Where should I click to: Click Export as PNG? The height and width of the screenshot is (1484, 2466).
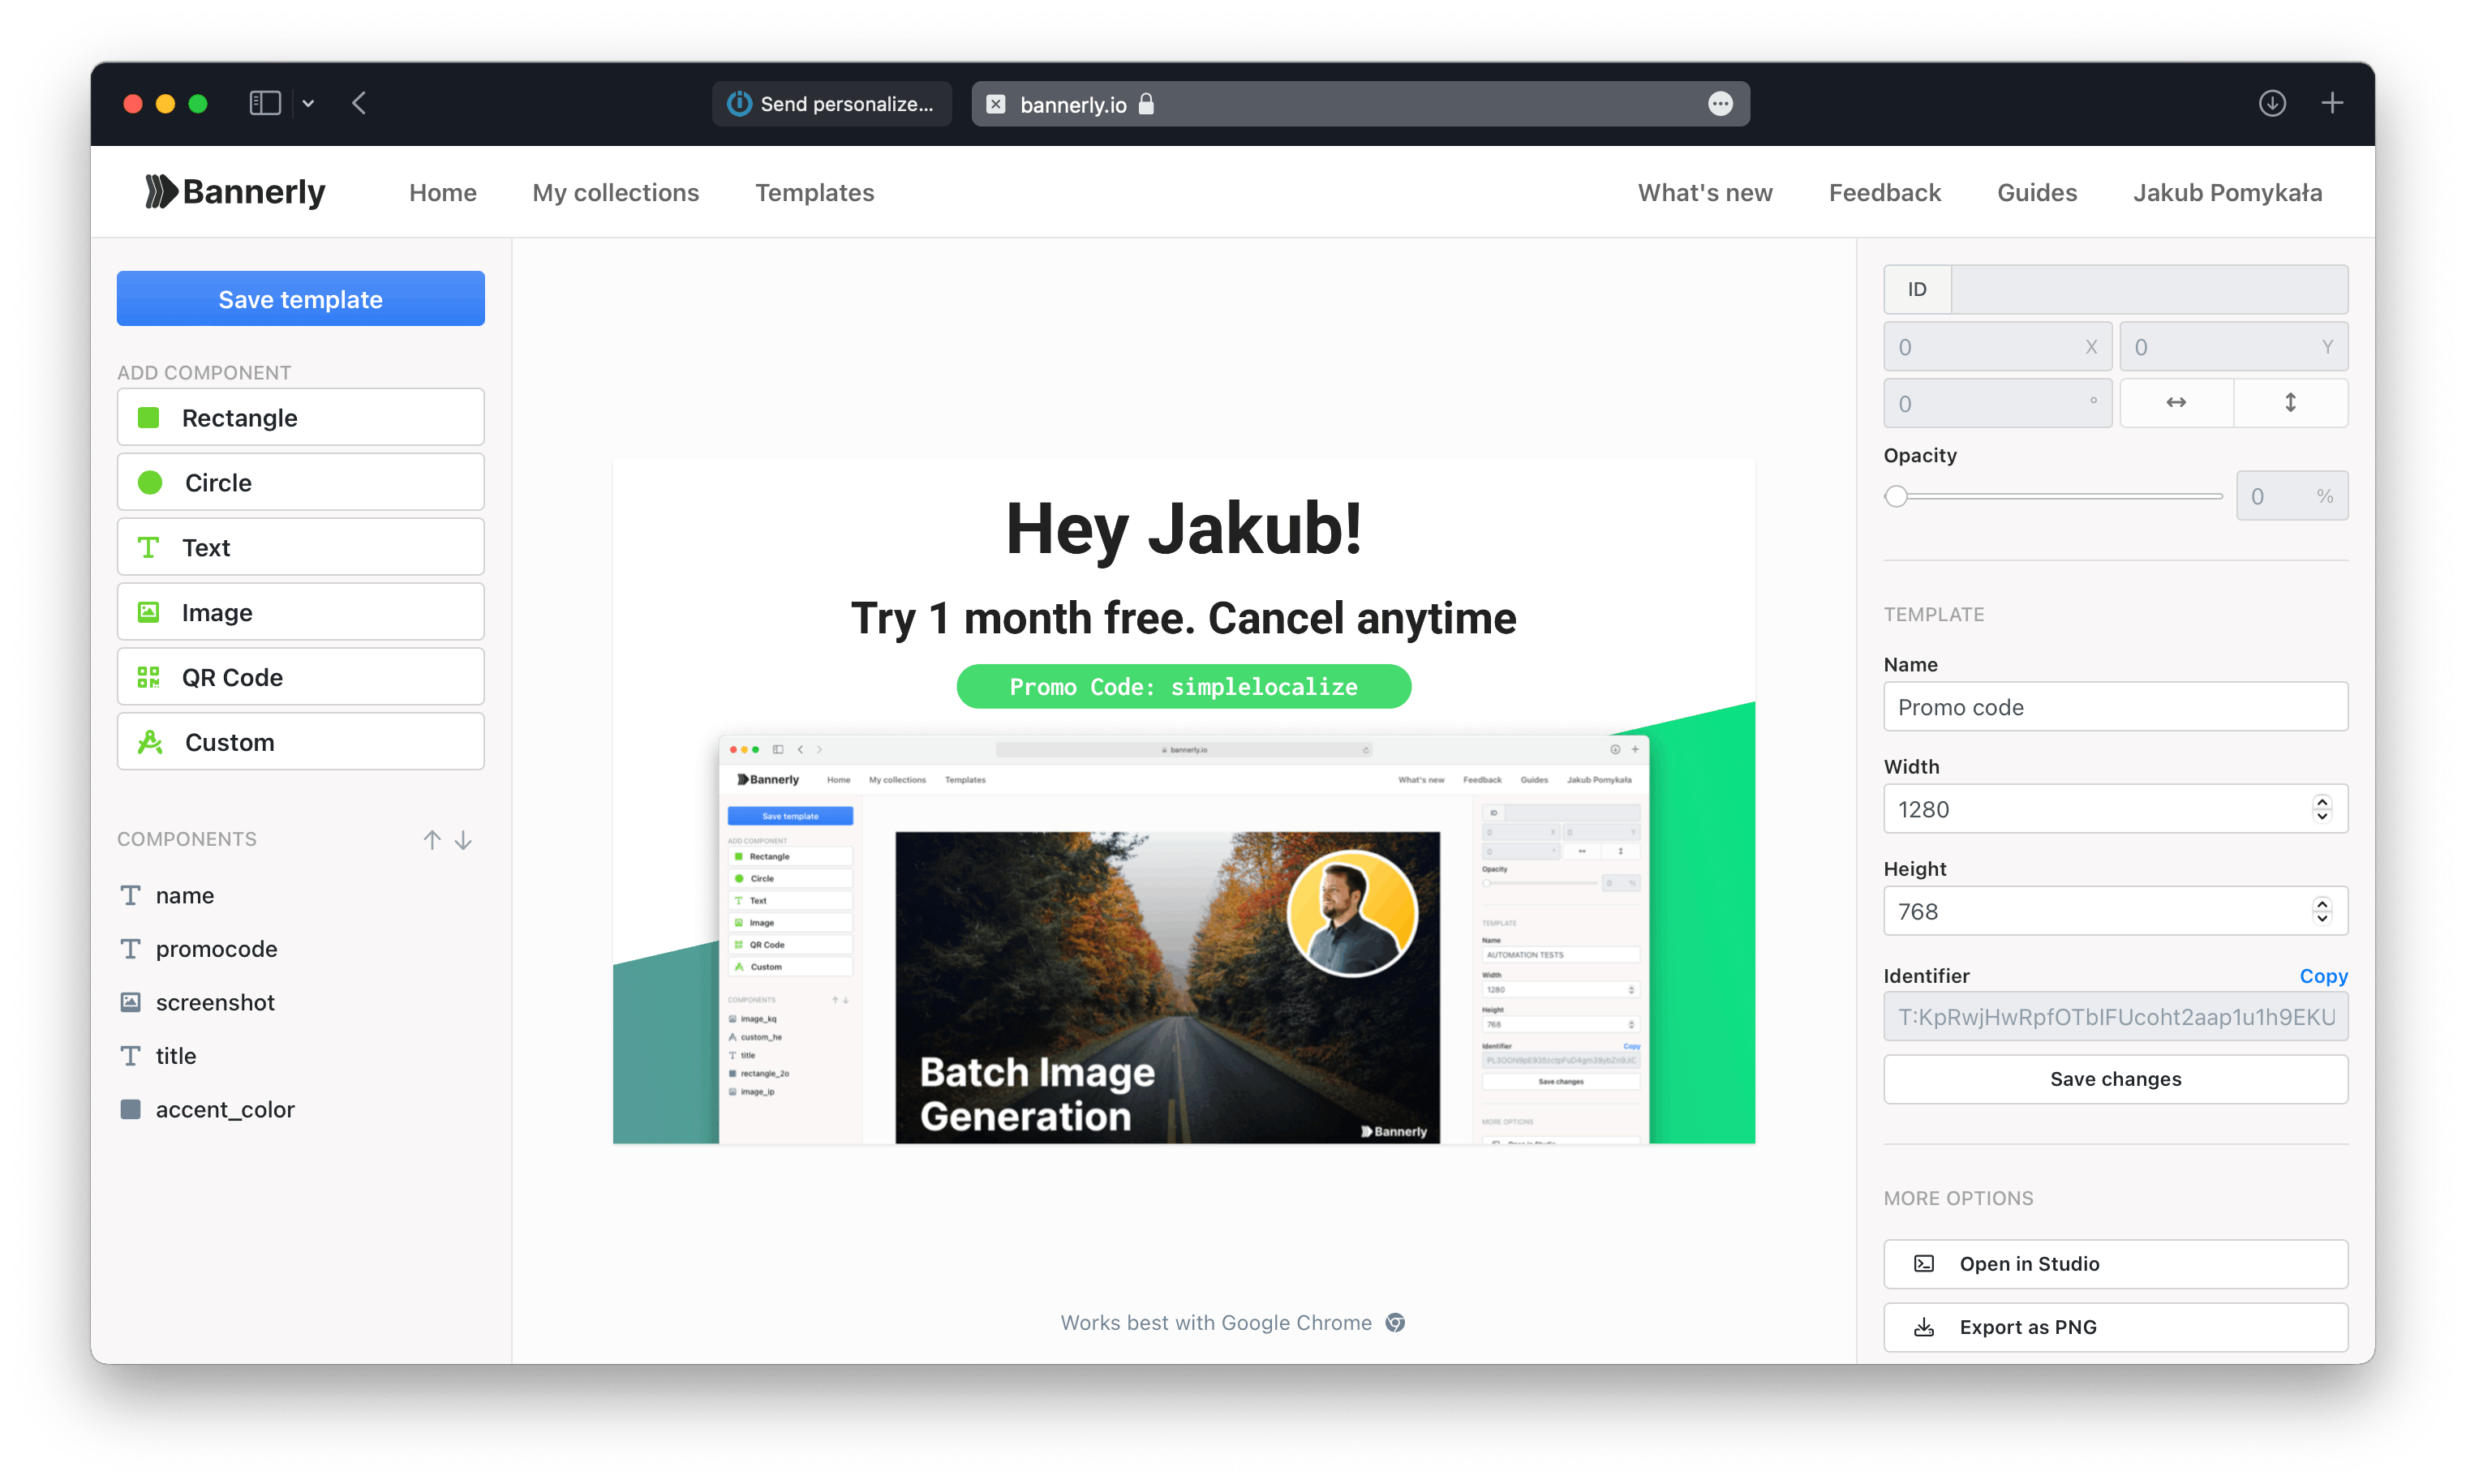point(2115,1327)
